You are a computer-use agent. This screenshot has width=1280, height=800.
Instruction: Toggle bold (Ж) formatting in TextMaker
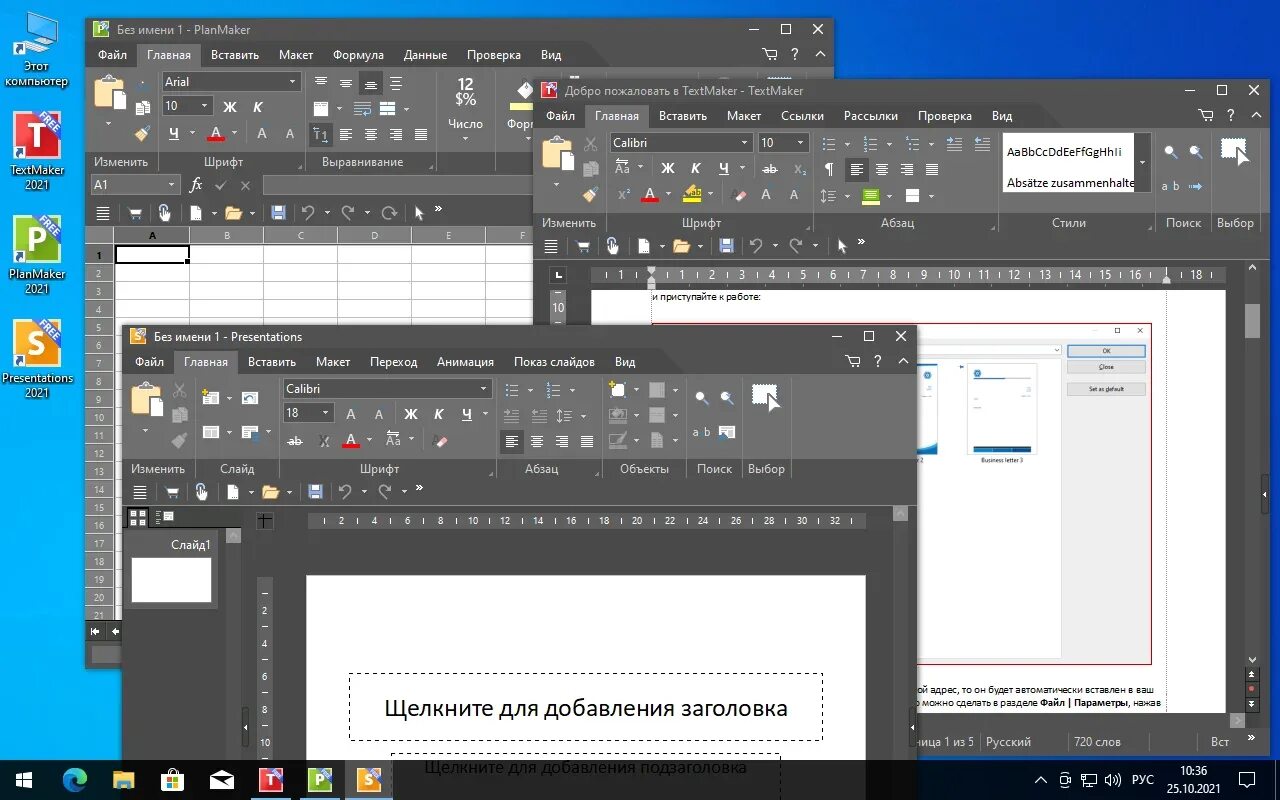[x=667, y=167]
